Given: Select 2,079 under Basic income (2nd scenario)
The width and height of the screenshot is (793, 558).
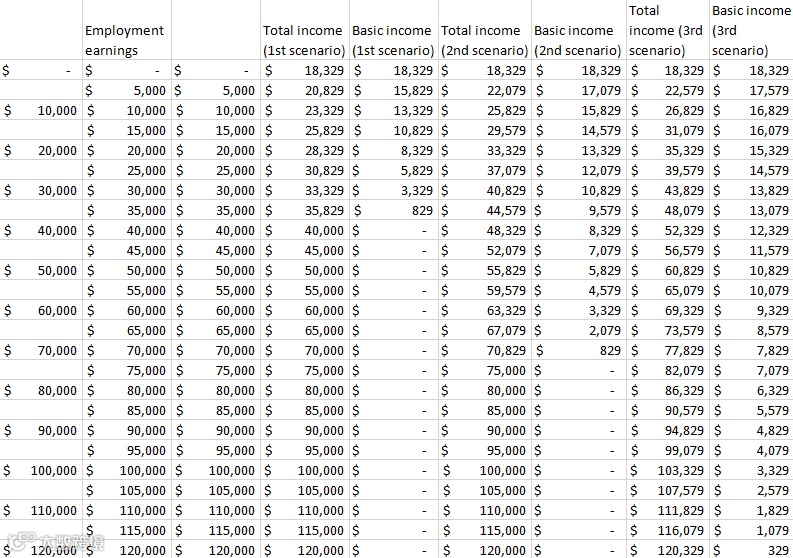Looking at the screenshot, I should [x=604, y=330].
